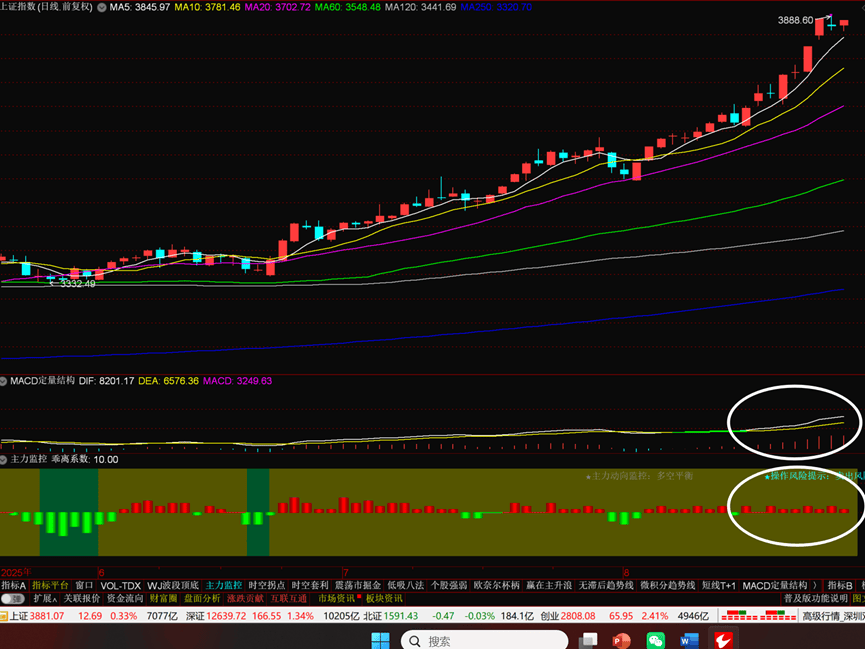This screenshot has height=649, width=865.
Task: Click the red stock app taskbar icon
Action: [x=722, y=640]
